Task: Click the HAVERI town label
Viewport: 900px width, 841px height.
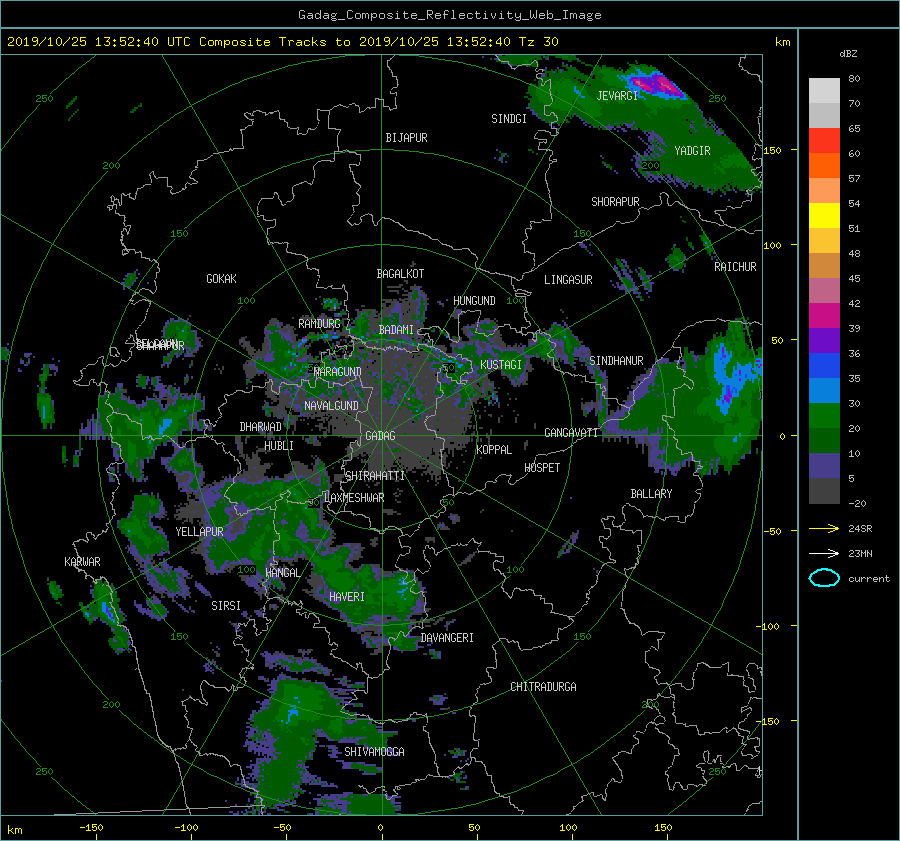Action: pos(347,597)
